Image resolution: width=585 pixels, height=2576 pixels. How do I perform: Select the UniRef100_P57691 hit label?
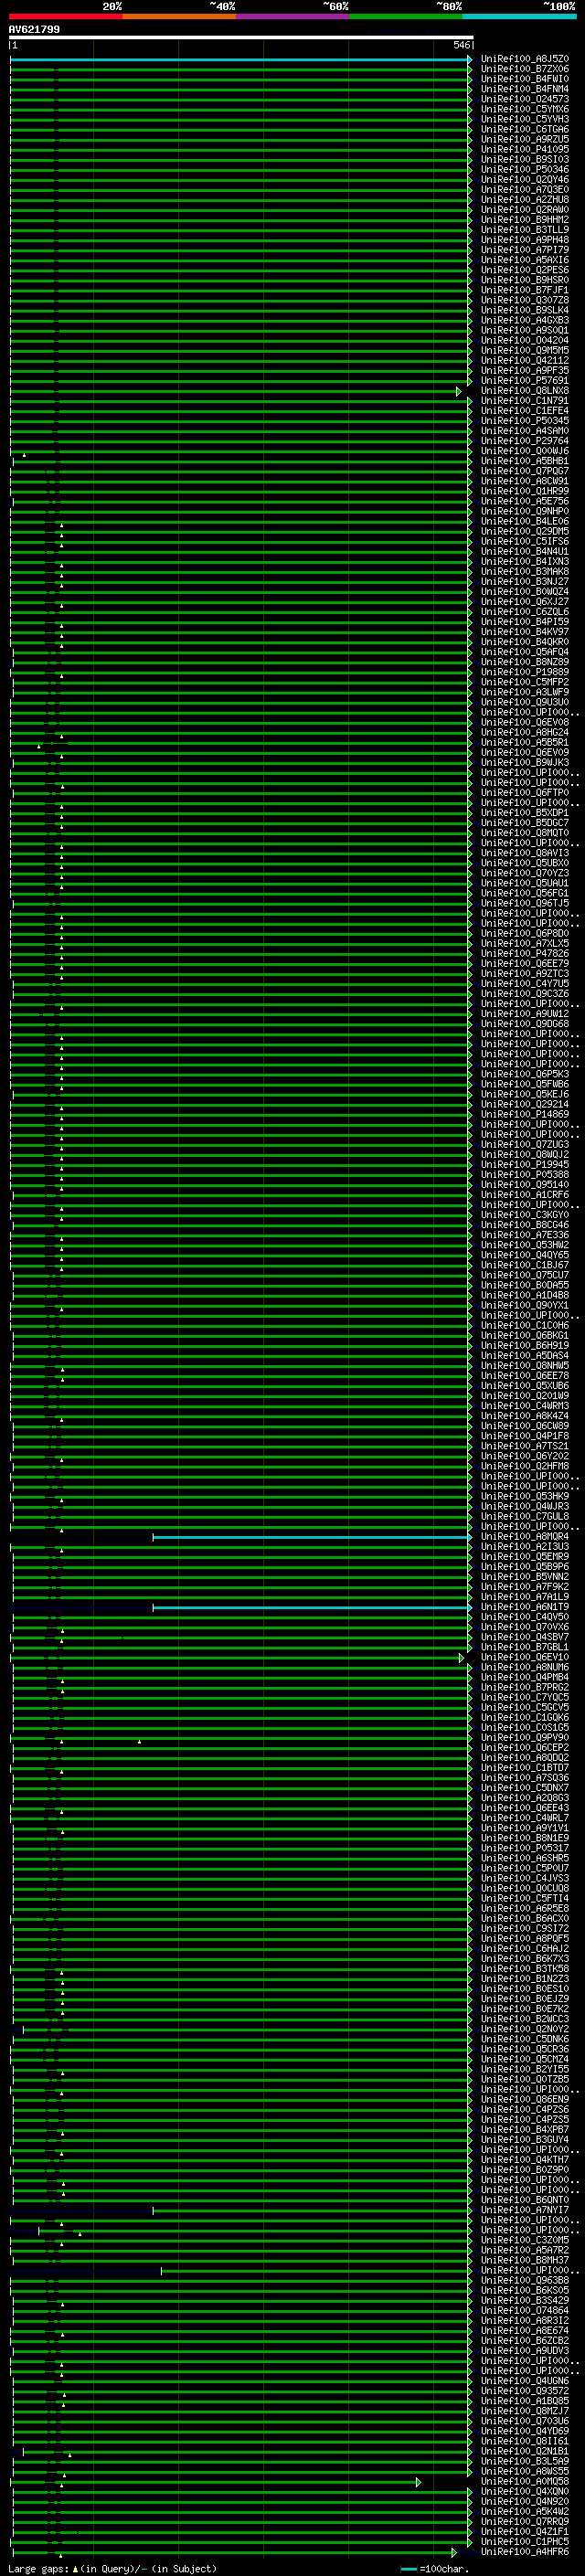(525, 381)
